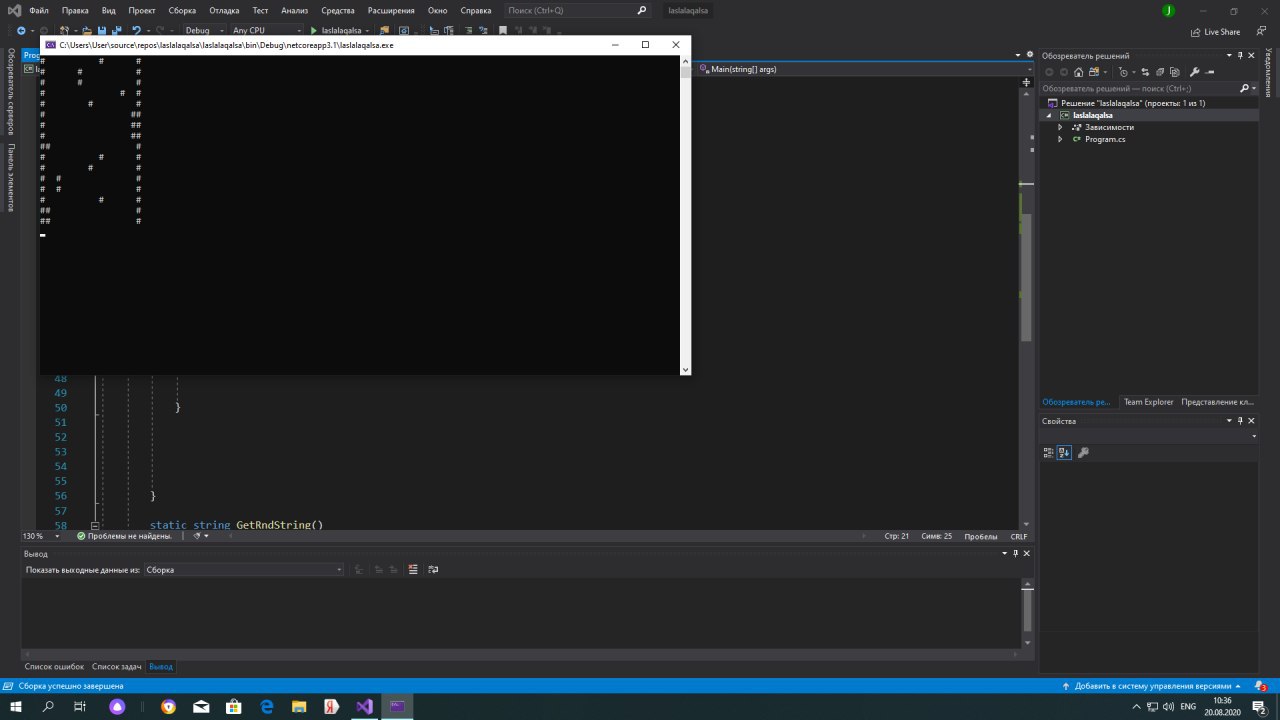Image resolution: width=1280 pixels, height=720 pixels.
Task: Open the Справка menu
Action: click(x=475, y=10)
